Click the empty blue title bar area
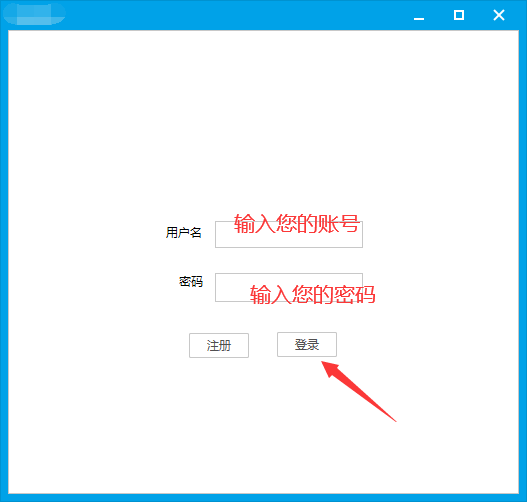The height and width of the screenshot is (502, 527). [x=235, y=15]
